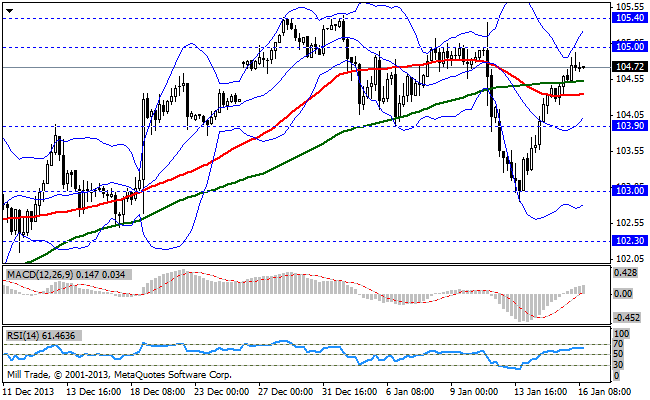Click the RSI 50 level label

(x=619, y=354)
